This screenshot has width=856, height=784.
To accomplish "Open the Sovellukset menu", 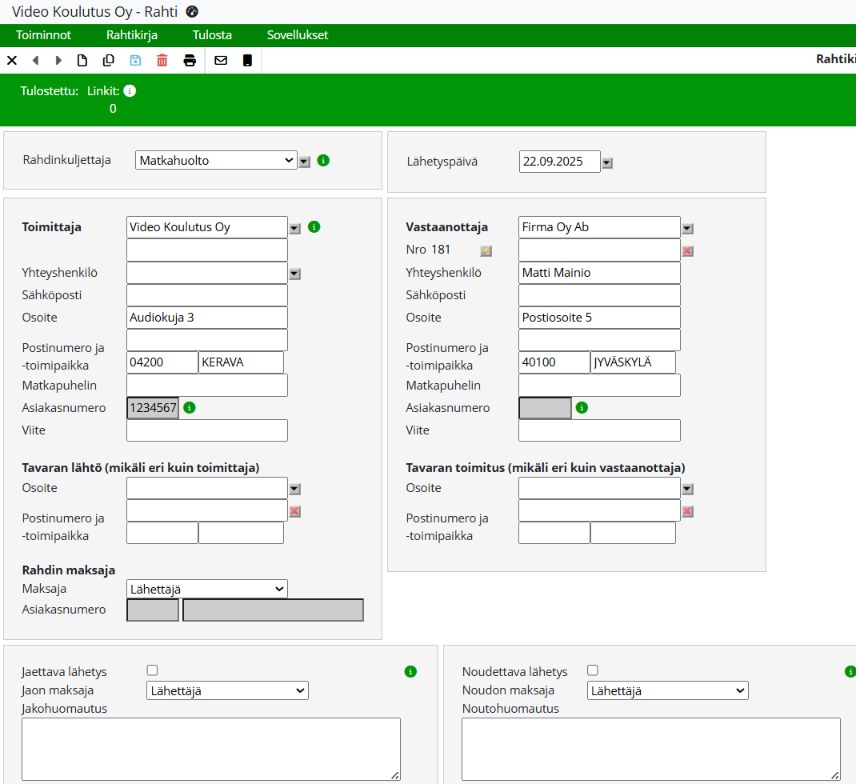I will [297, 35].
